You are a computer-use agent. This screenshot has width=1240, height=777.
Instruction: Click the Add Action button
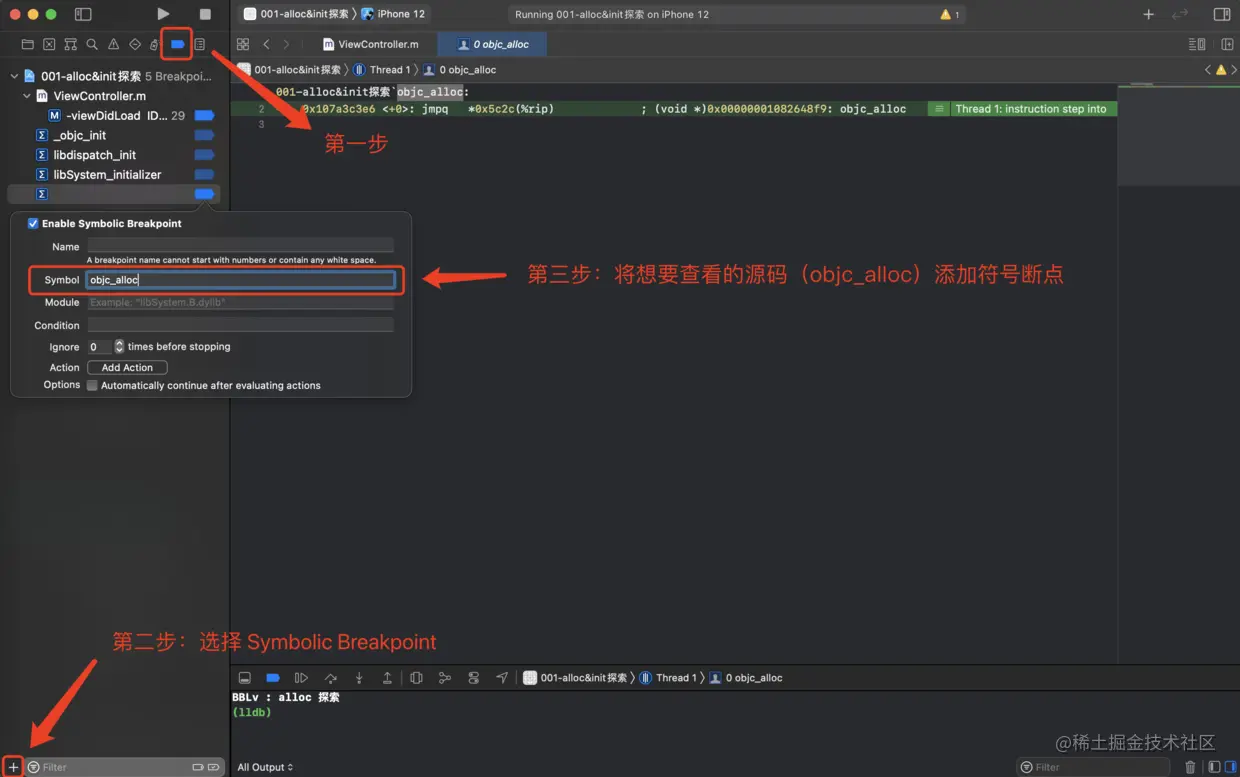127,367
